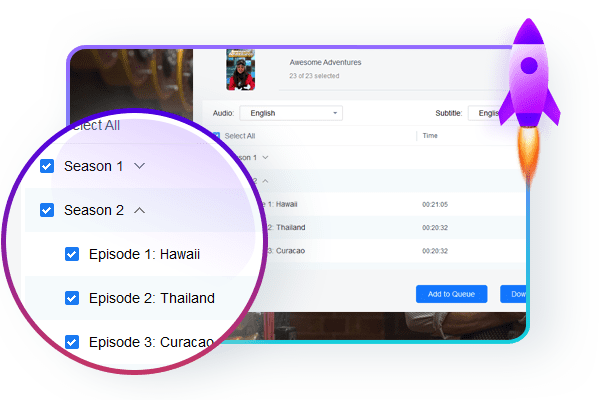Click the small 'Thailand' text in the background list

coord(290,227)
